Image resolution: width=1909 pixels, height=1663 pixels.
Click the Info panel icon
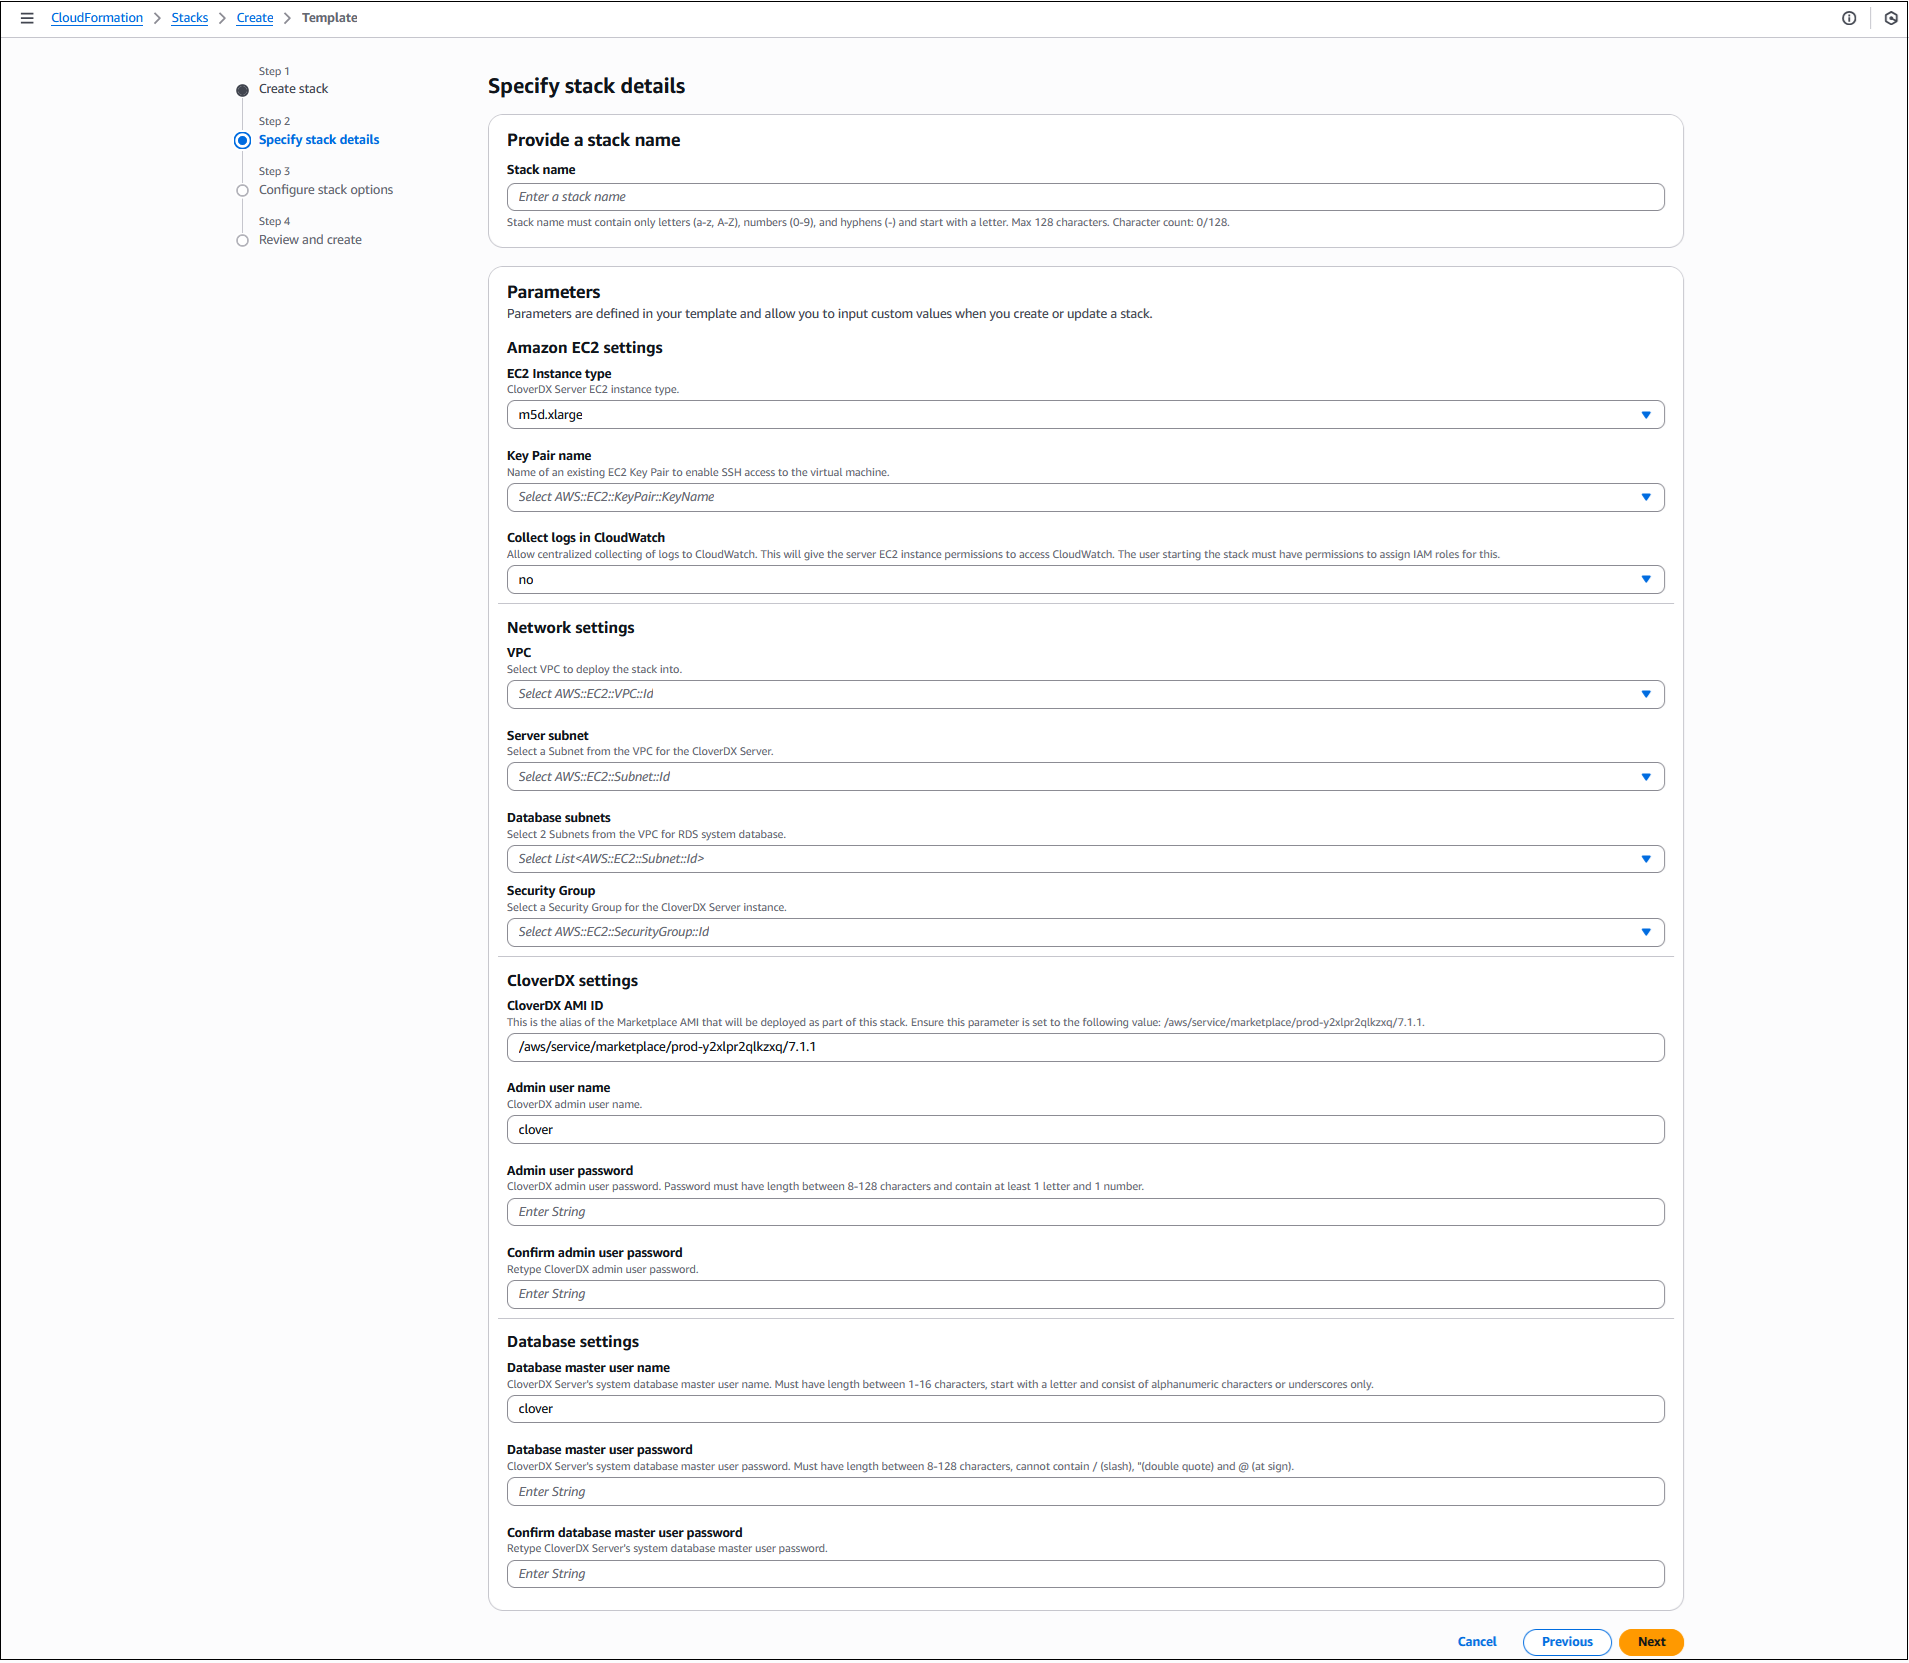click(x=1849, y=17)
